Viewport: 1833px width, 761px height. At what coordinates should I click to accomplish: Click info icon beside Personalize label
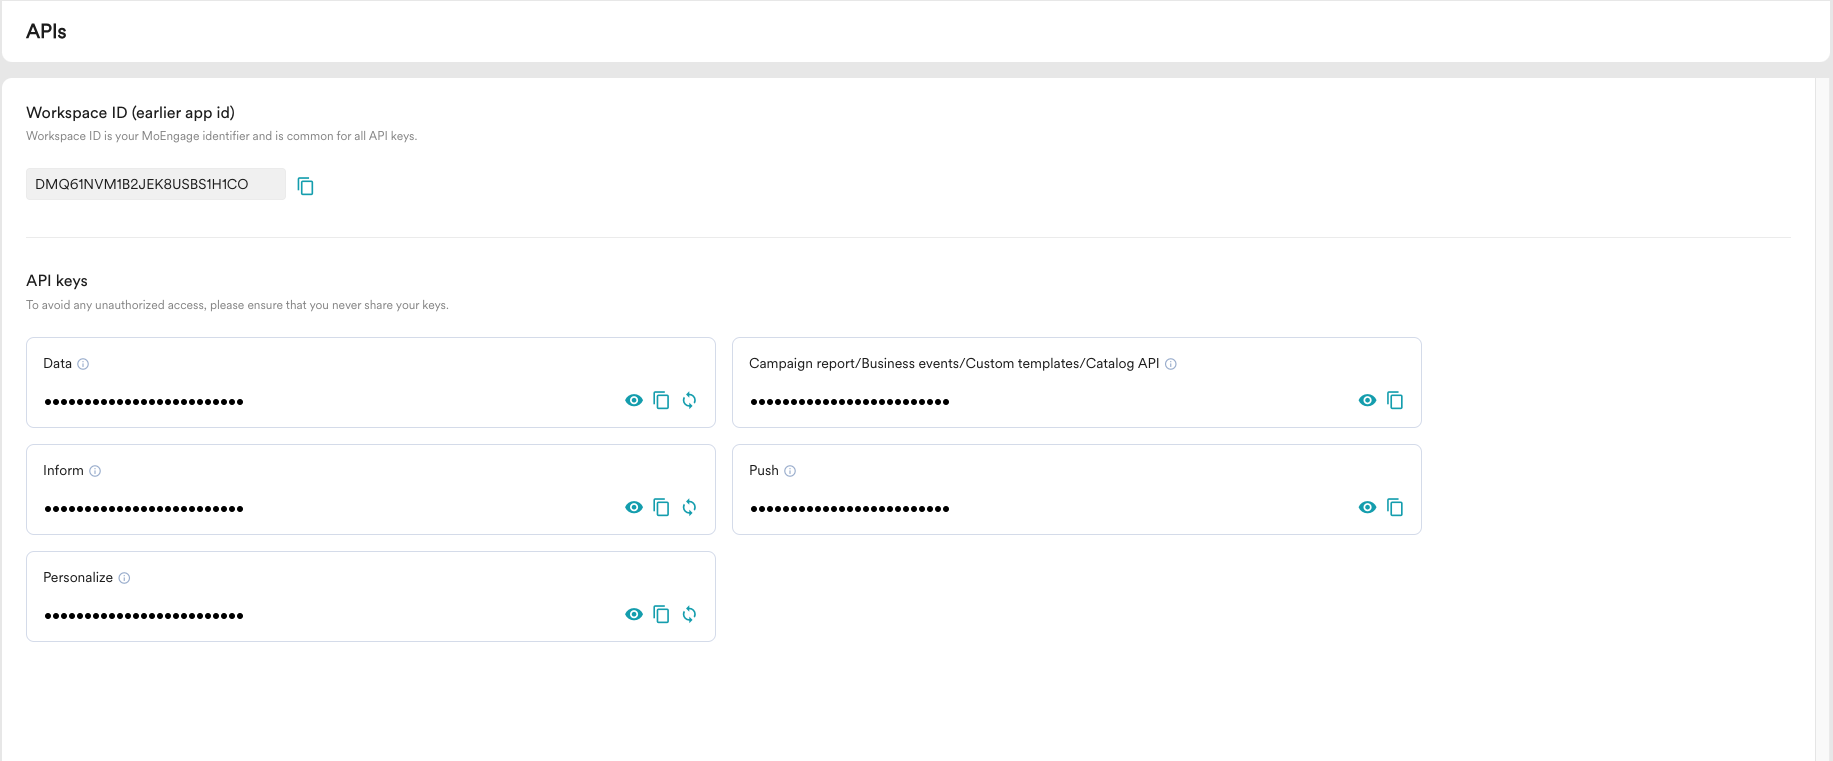[124, 578]
